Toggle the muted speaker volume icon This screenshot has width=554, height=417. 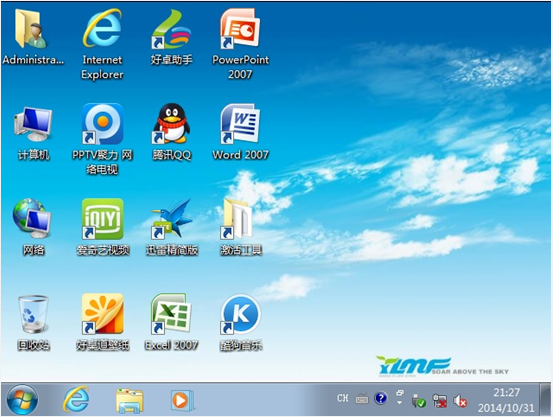pos(460,401)
